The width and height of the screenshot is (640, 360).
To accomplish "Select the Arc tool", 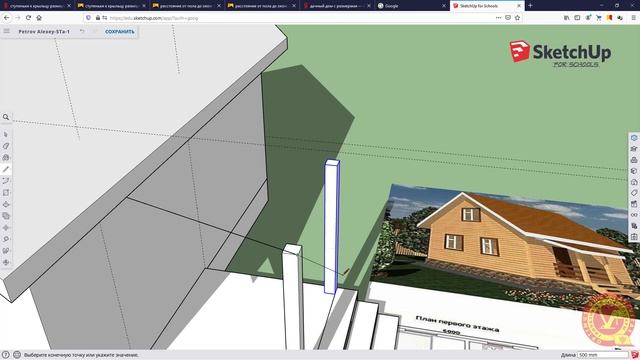I will tap(6, 181).
